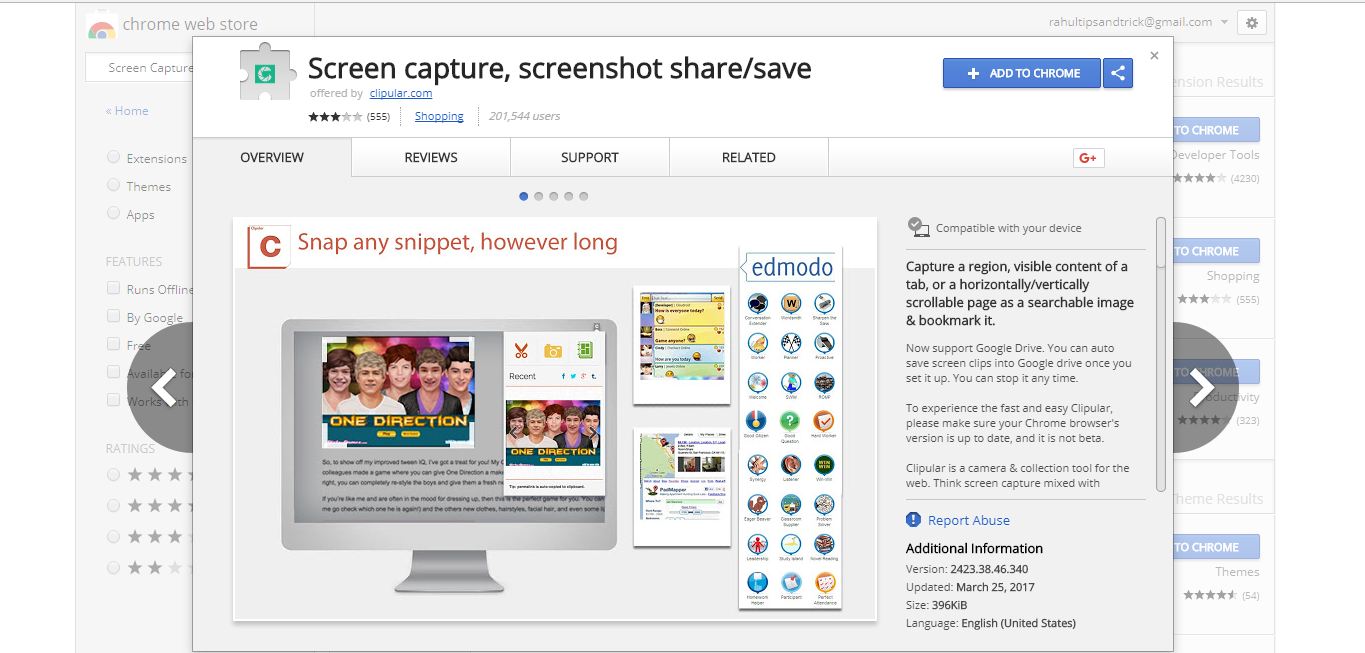Select the lowest star rating radio button
The image size is (1365, 653).
coord(113,567)
